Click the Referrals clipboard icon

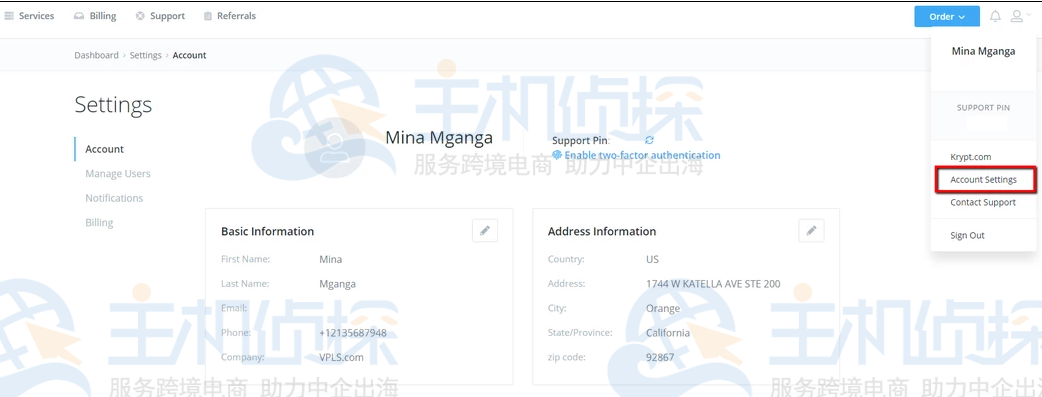[x=208, y=16]
